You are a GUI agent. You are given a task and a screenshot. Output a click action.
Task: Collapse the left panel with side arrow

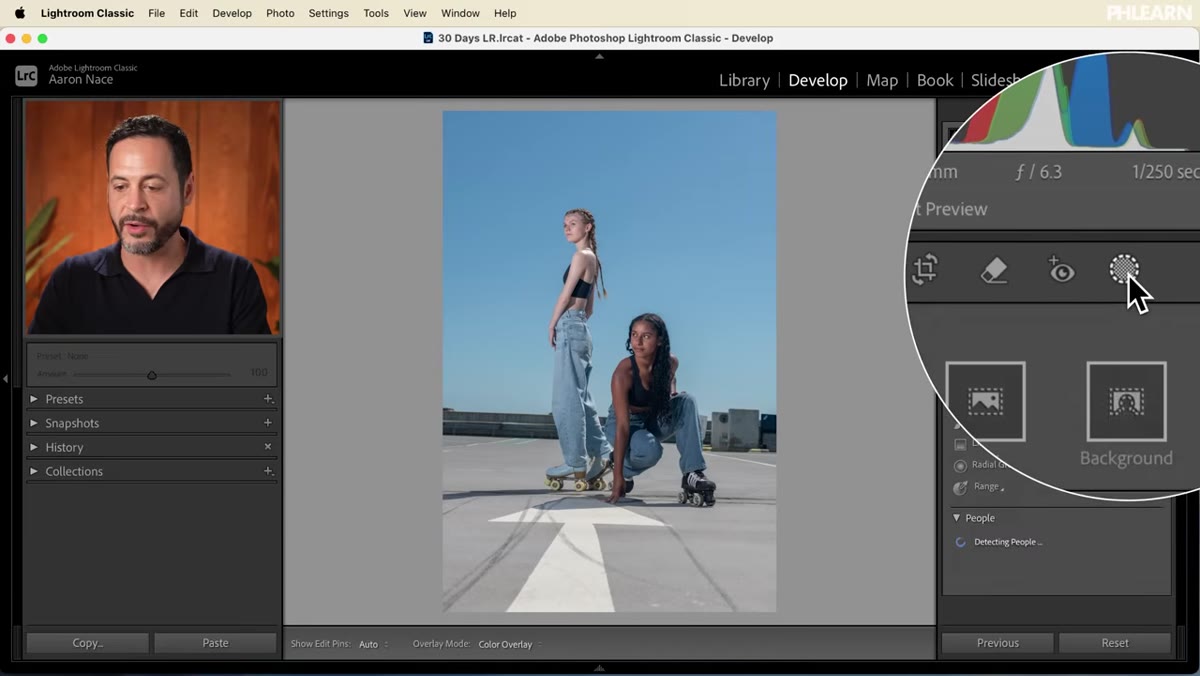tap(5, 379)
